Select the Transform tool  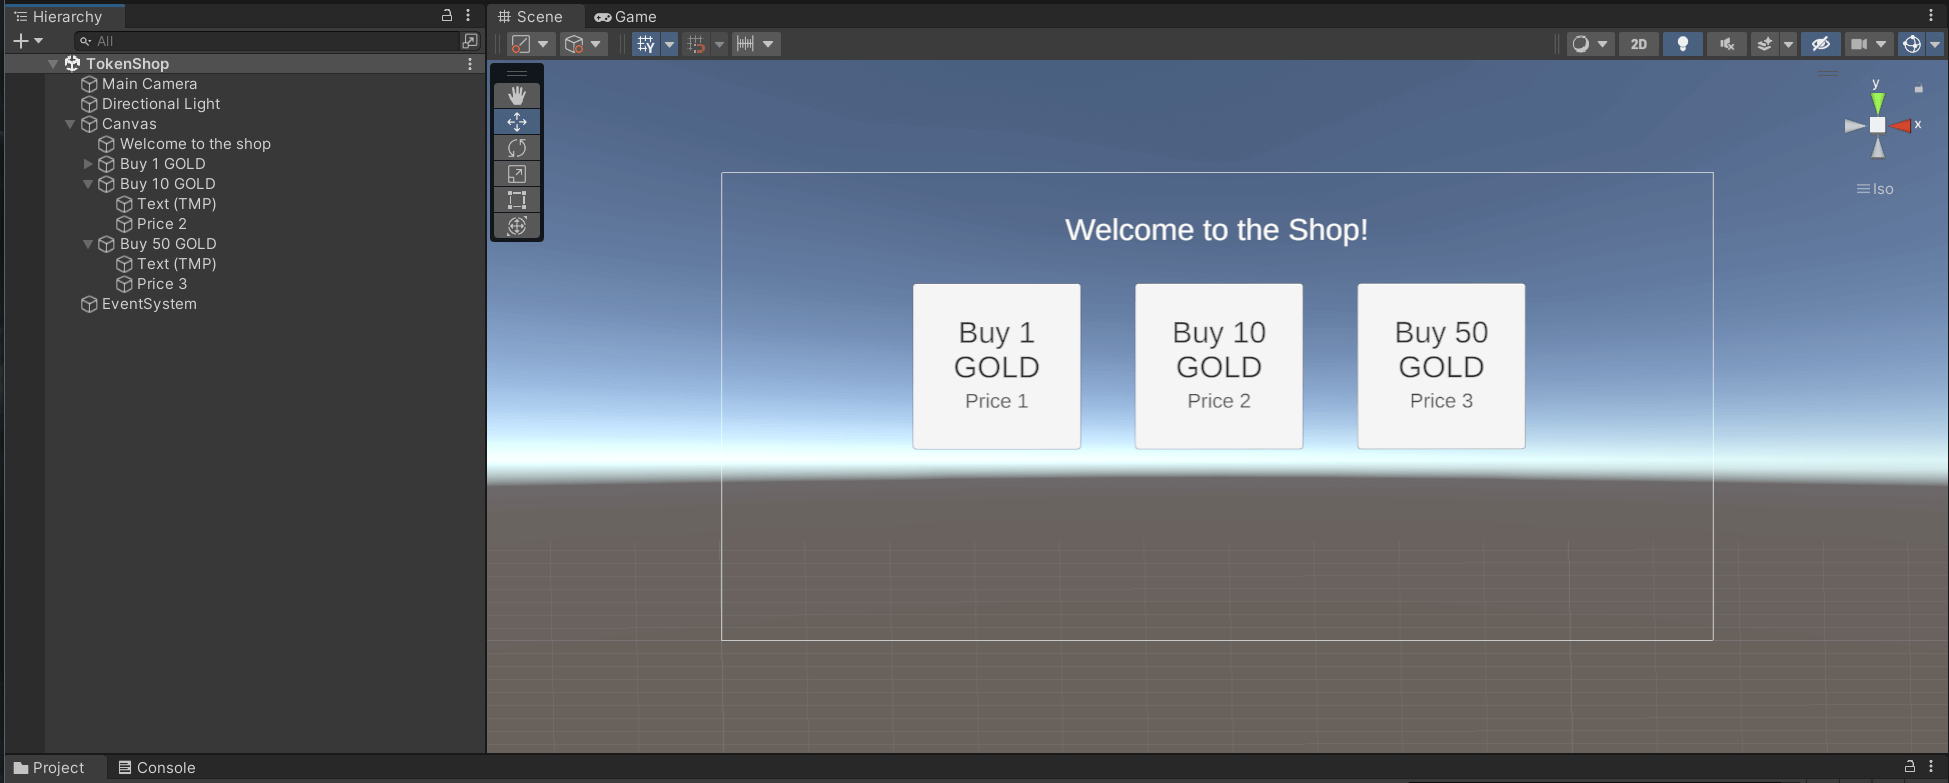point(517,225)
